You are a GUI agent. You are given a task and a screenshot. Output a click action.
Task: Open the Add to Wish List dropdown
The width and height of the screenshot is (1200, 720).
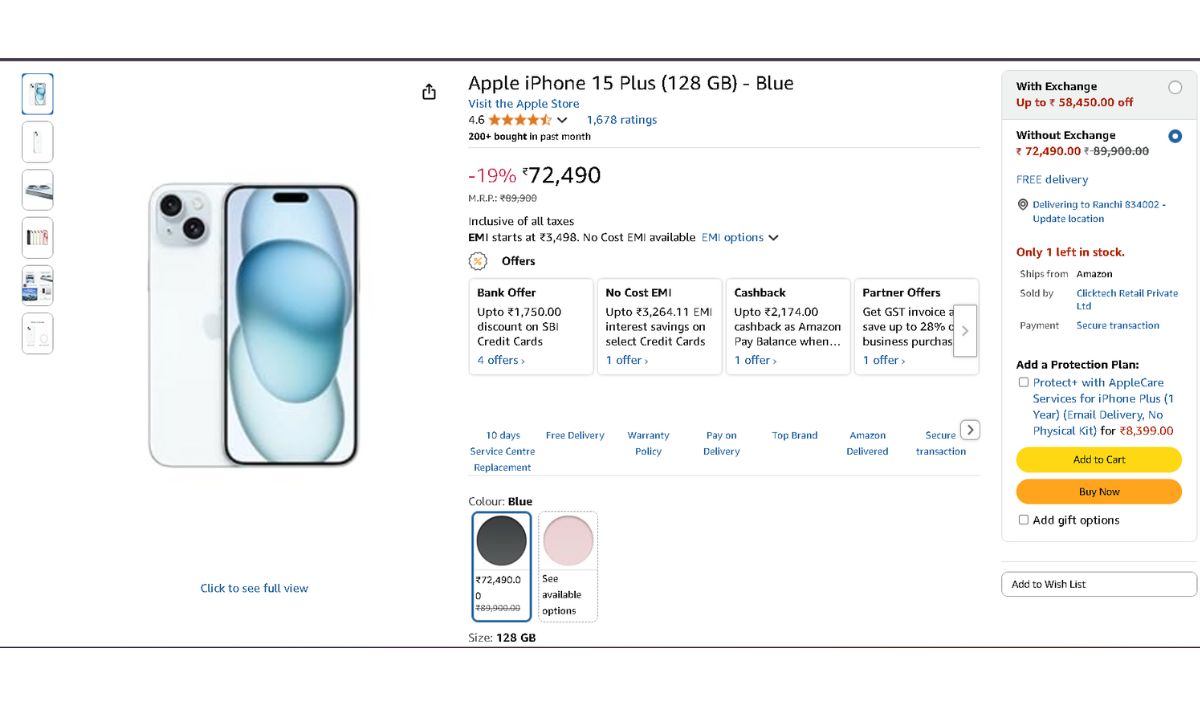point(1098,584)
